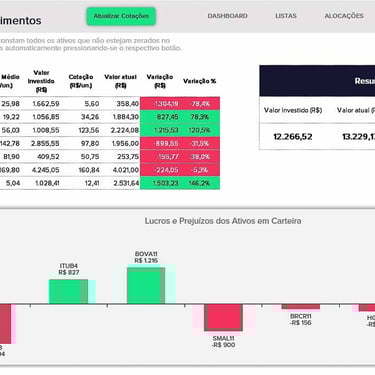Click the invested value cell 1.662,59
Image resolution: width=375 pixels, height=375 pixels.
46,104
